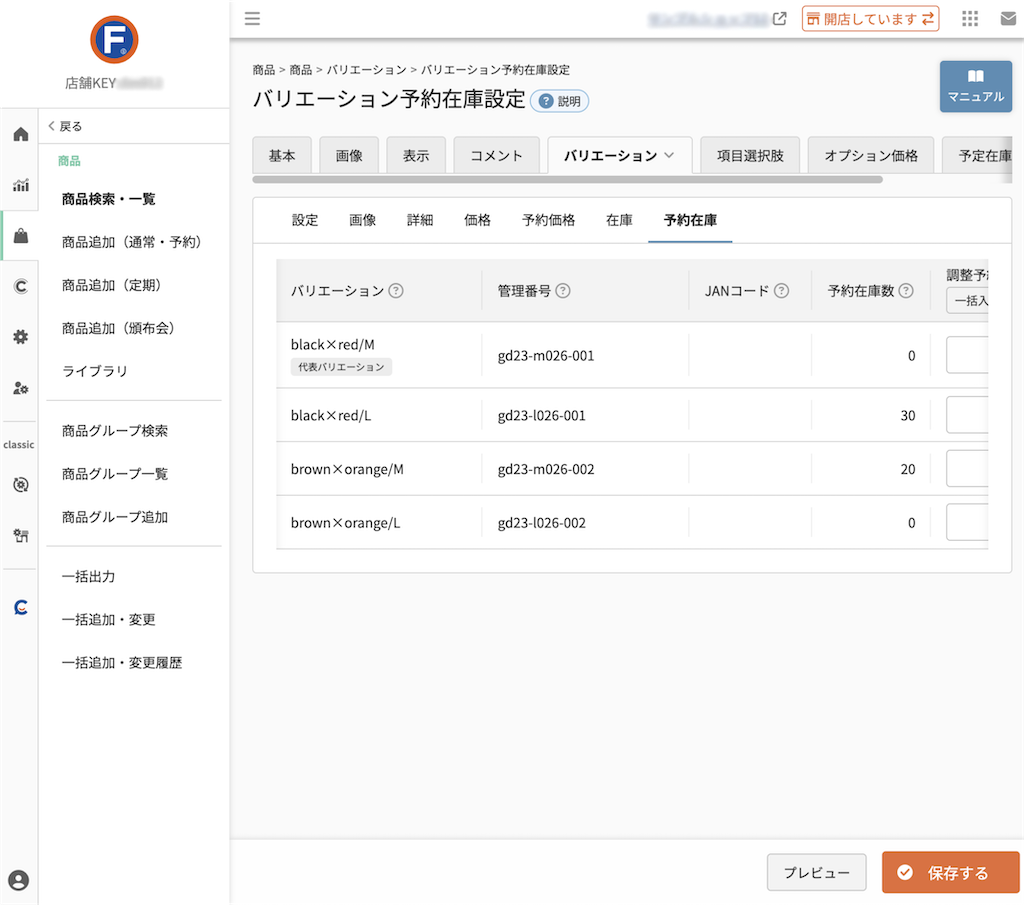
Task: Open the C sidebar icon below products
Action: [x=21, y=286]
